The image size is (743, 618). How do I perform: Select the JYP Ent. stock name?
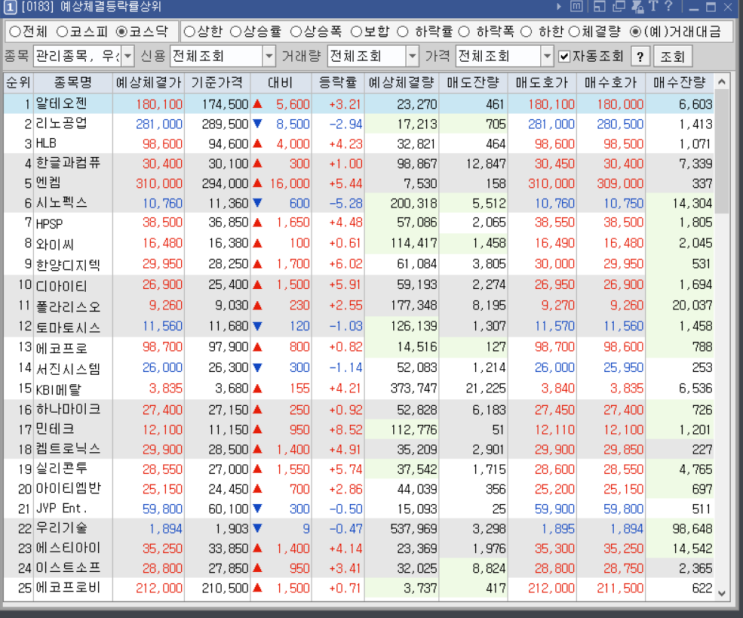62,509
